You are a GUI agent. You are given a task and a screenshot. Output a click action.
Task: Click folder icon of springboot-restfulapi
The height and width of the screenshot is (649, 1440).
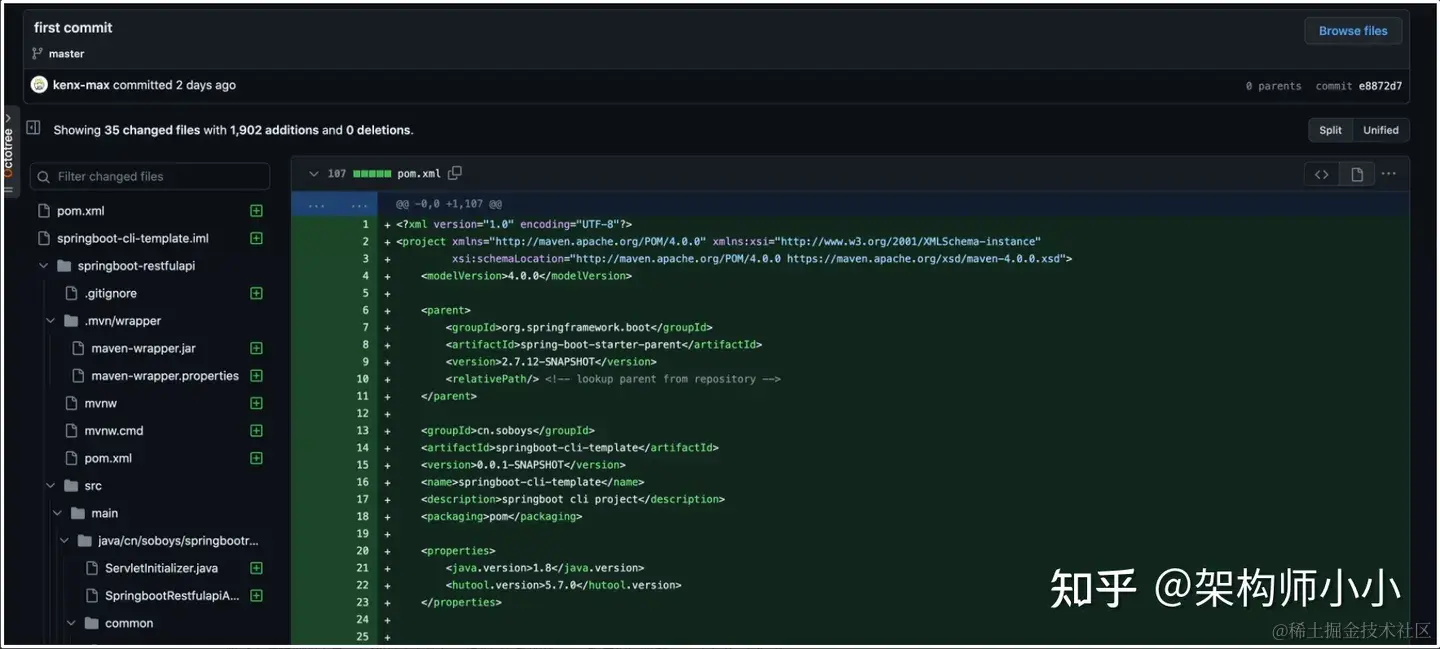click(x=64, y=266)
